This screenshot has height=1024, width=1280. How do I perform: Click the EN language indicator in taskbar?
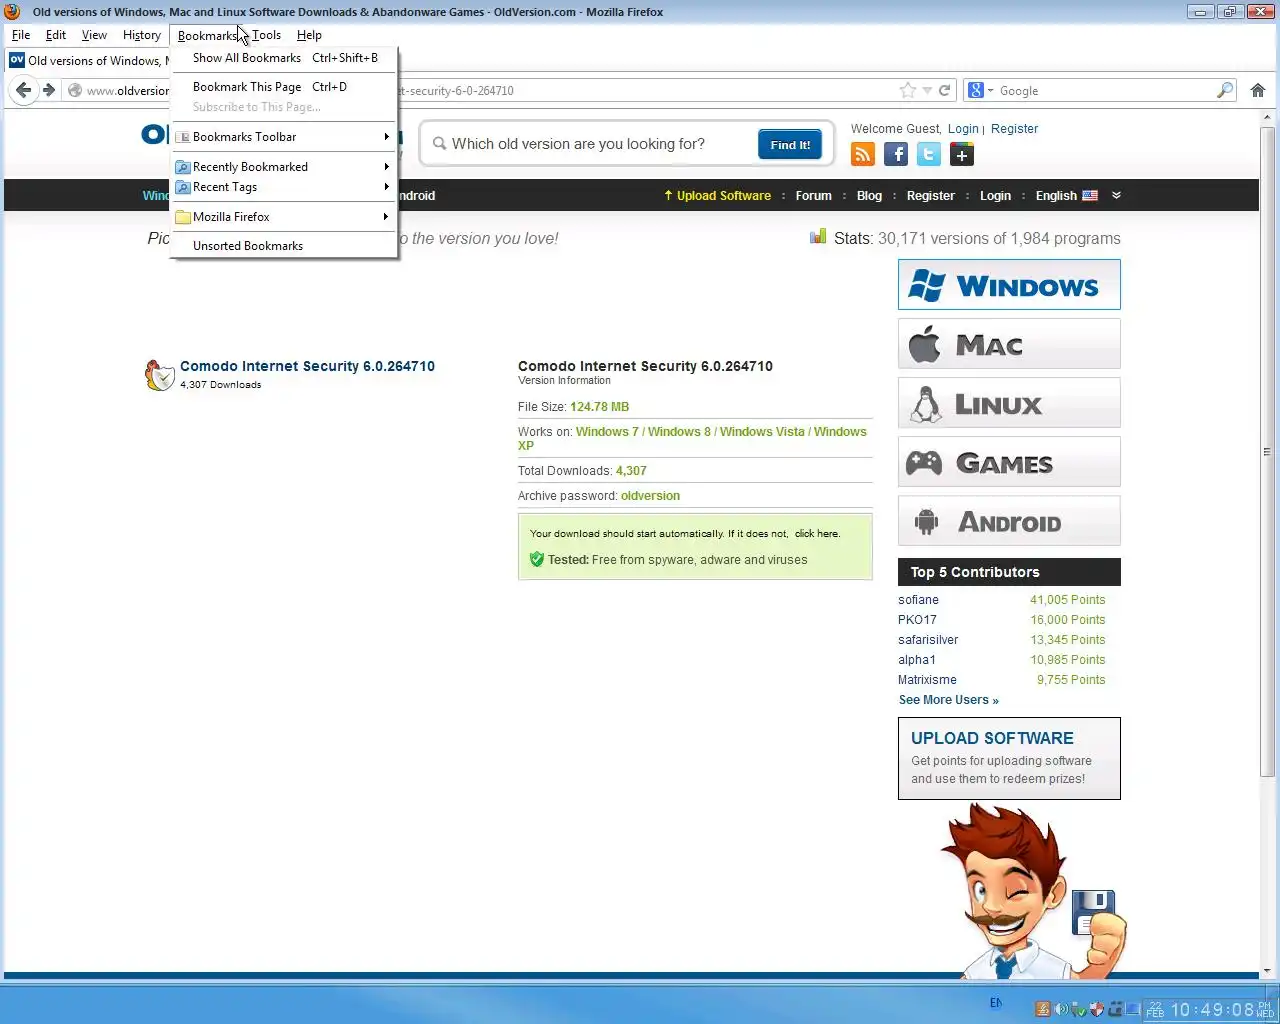[996, 1003]
